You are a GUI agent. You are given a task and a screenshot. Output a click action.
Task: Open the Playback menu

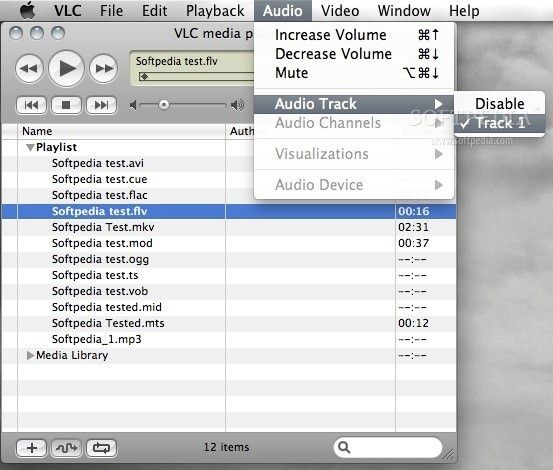[x=215, y=11]
